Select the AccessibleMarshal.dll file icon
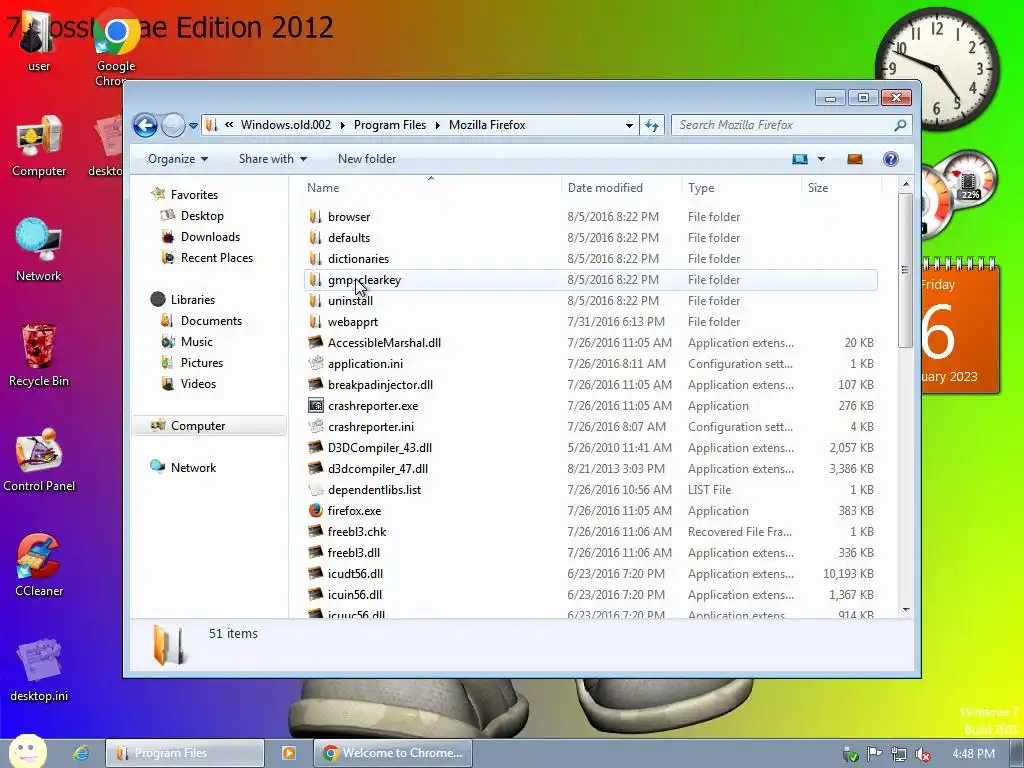 click(x=315, y=342)
